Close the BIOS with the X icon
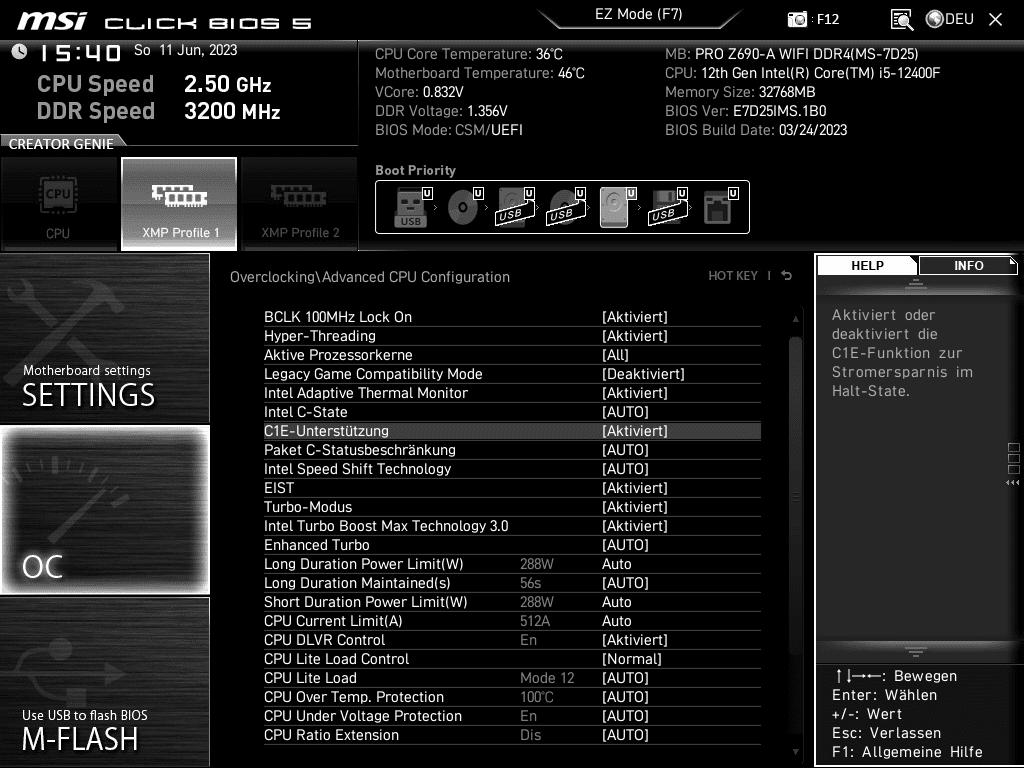This screenshot has width=1024, height=768. 995,20
